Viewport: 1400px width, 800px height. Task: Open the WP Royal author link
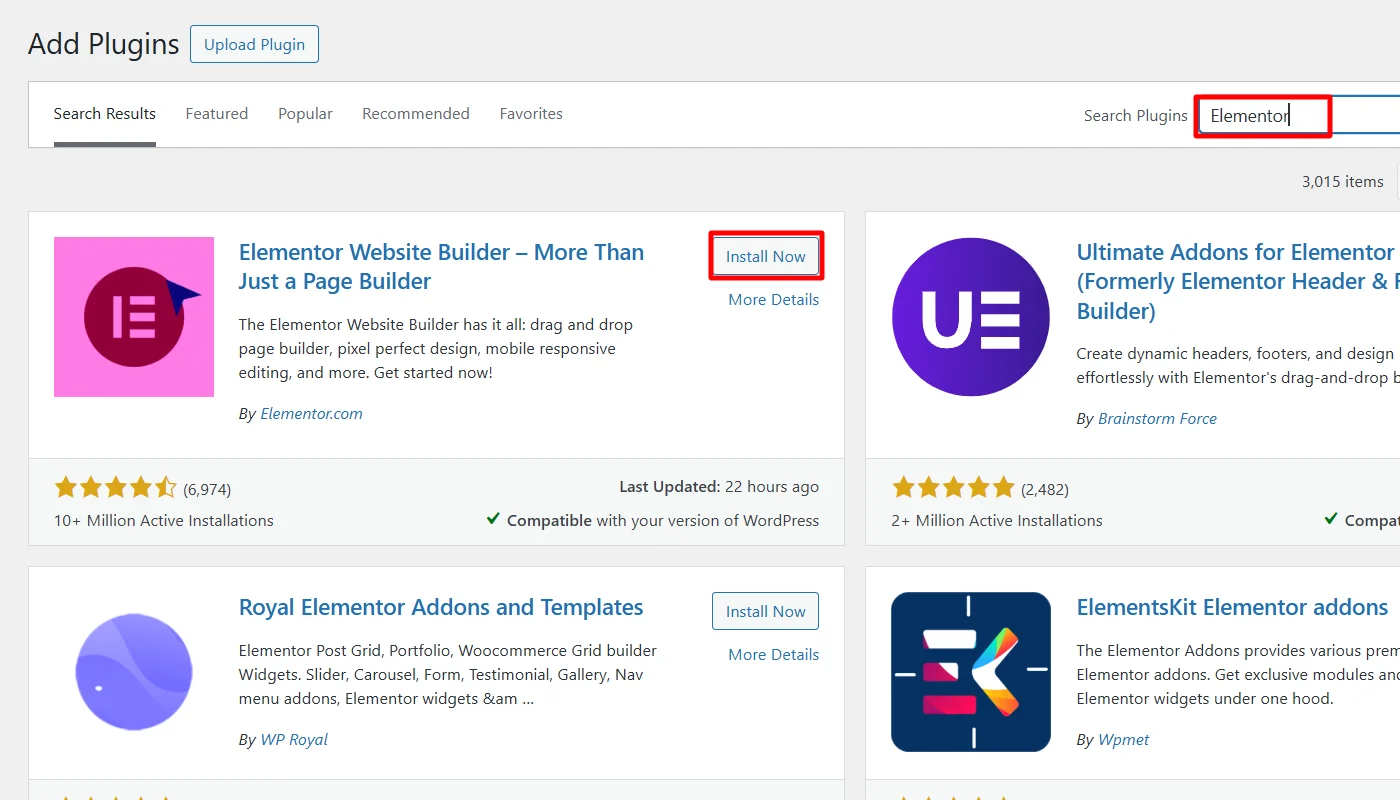click(x=294, y=740)
